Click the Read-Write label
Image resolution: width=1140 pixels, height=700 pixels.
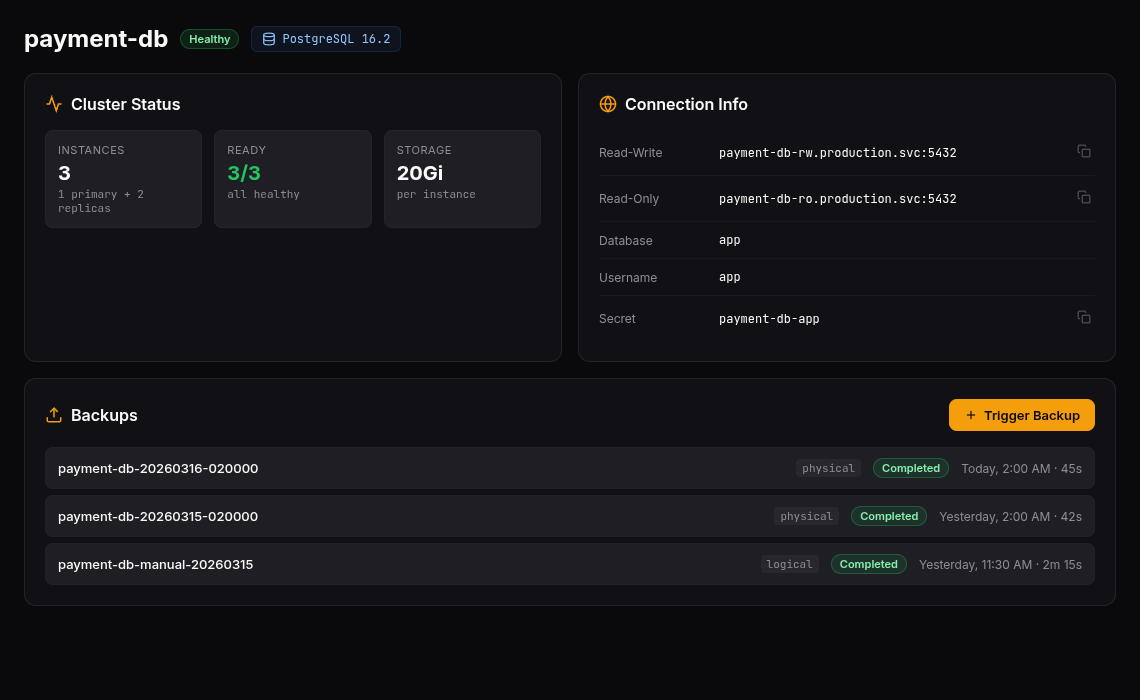pyautogui.click(x=630, y=153)
